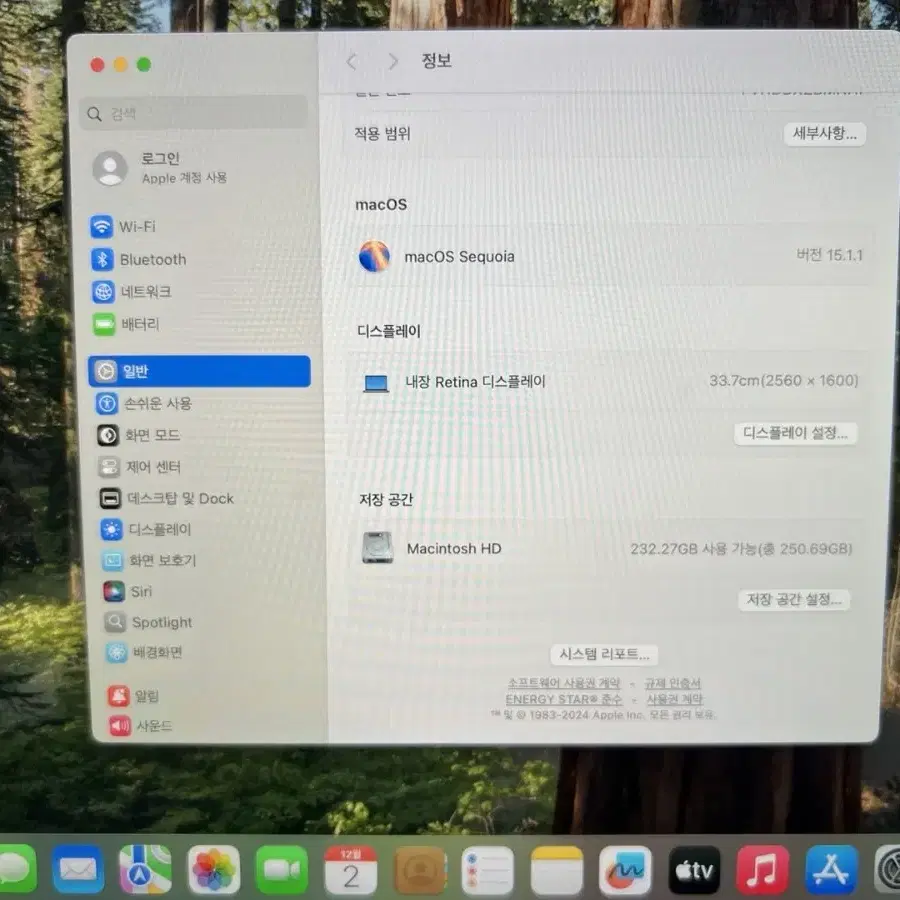900x900 pixels.
Task: Open Spotlight settings in the sidebar
Action: click(x=148, y=622)
